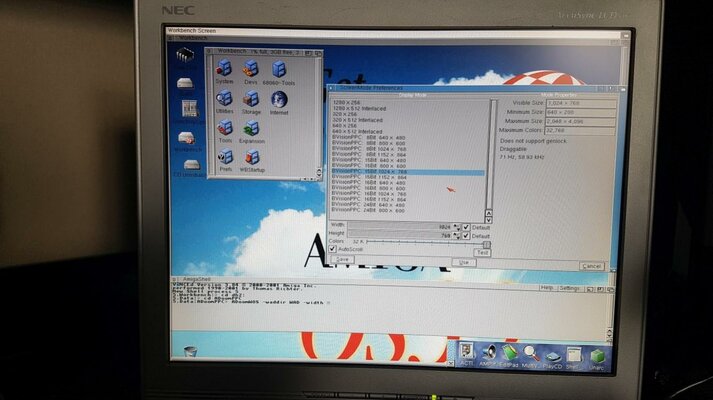The image size is (713, 400).
Task: Toggle the Width Default checkbox
Action: click(467, 228)
